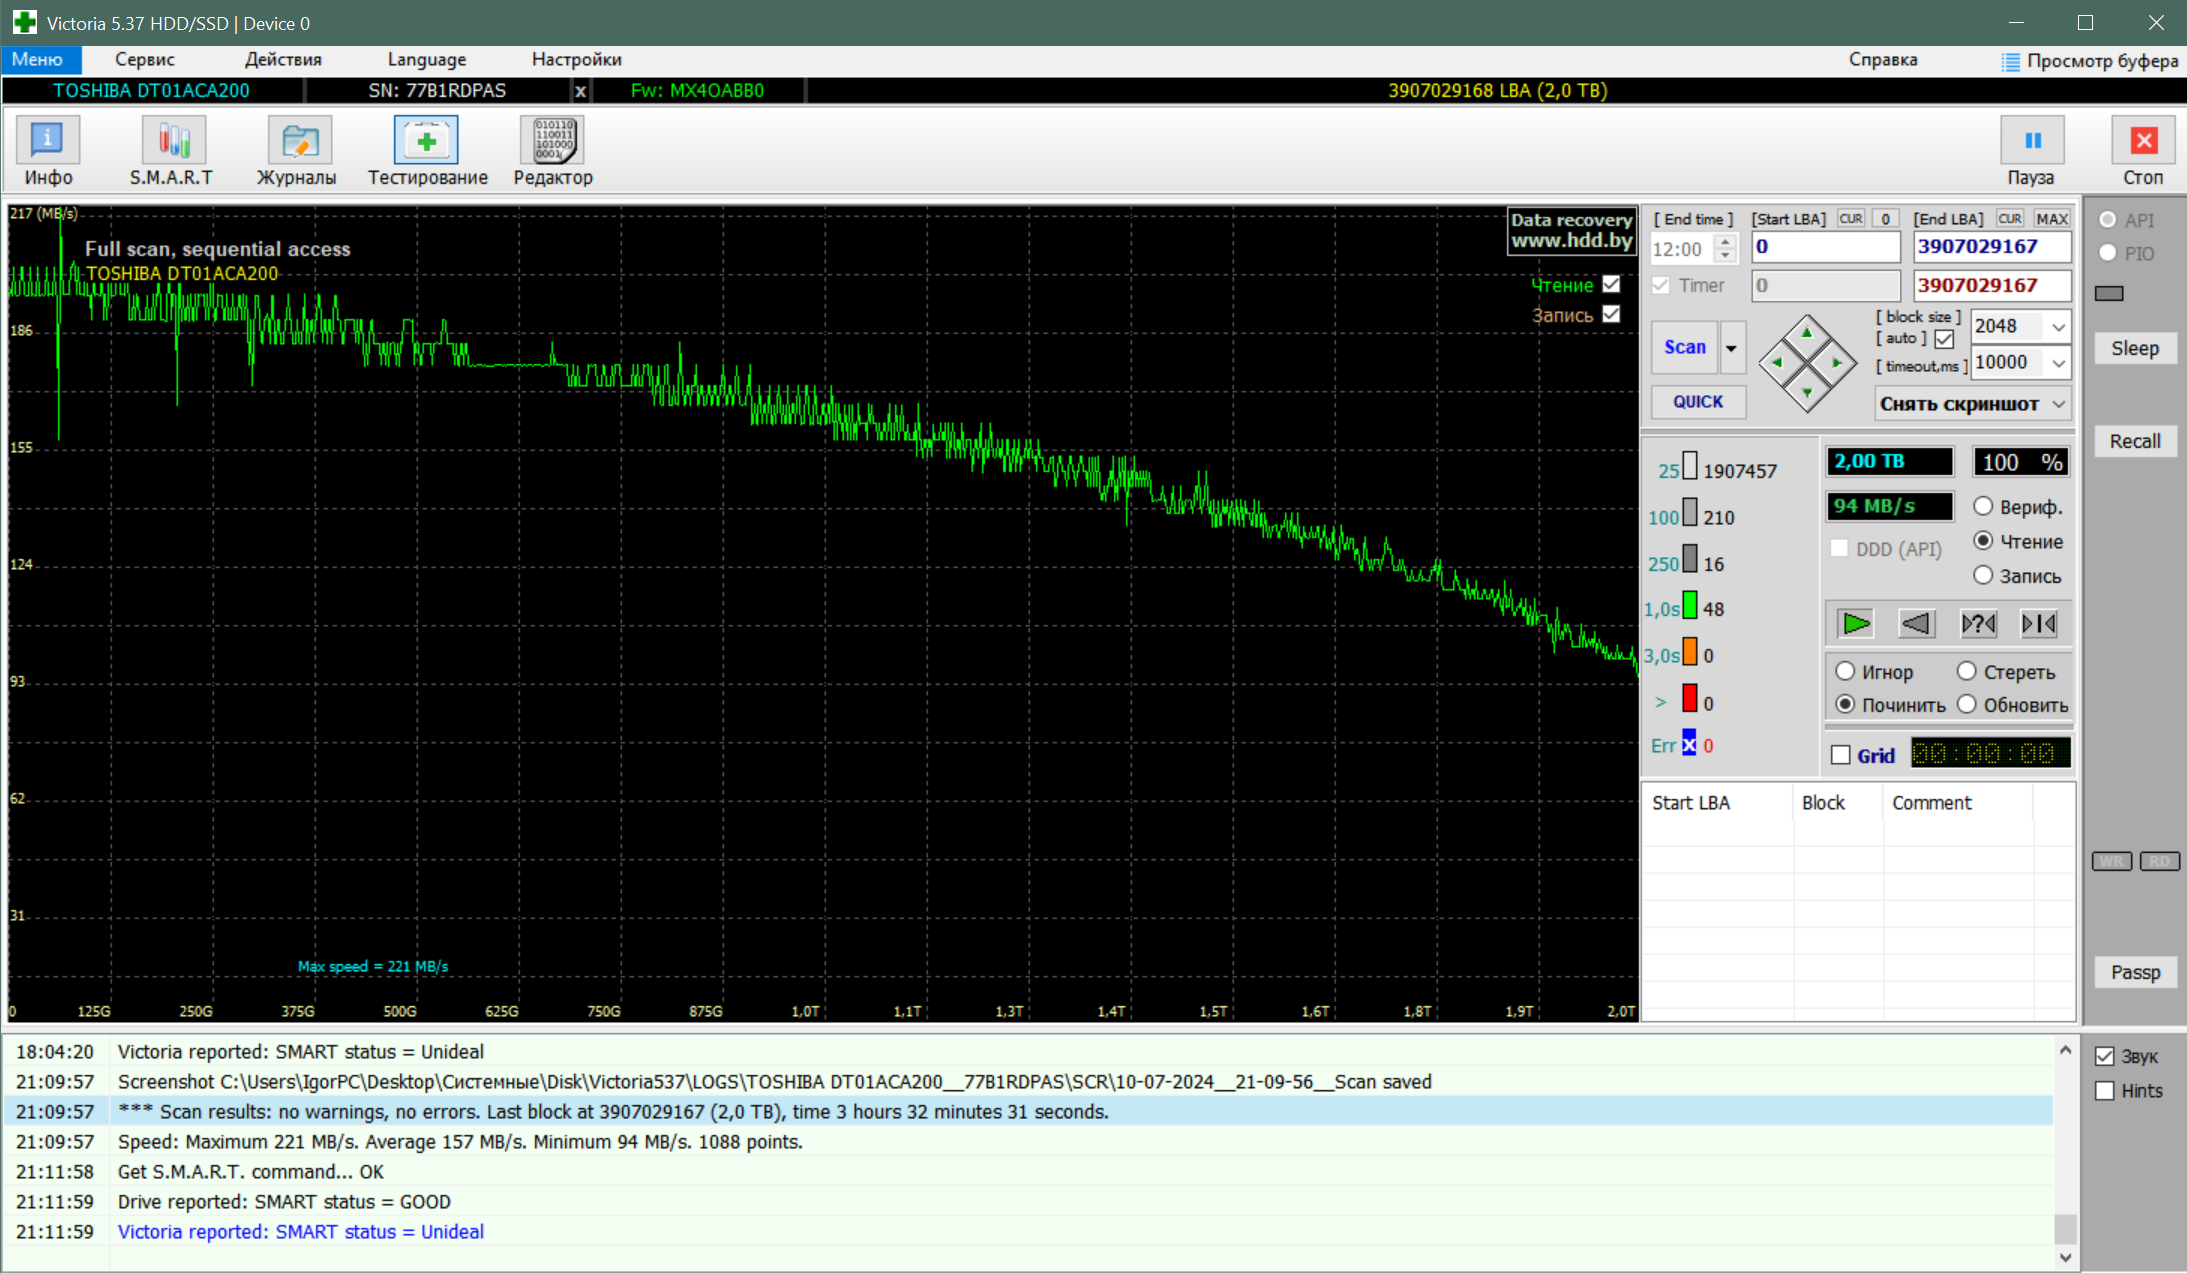Open the timeout 10000 ms dropdown
Viewport: 2187px width, 1273px height.
pos(2058,362)
